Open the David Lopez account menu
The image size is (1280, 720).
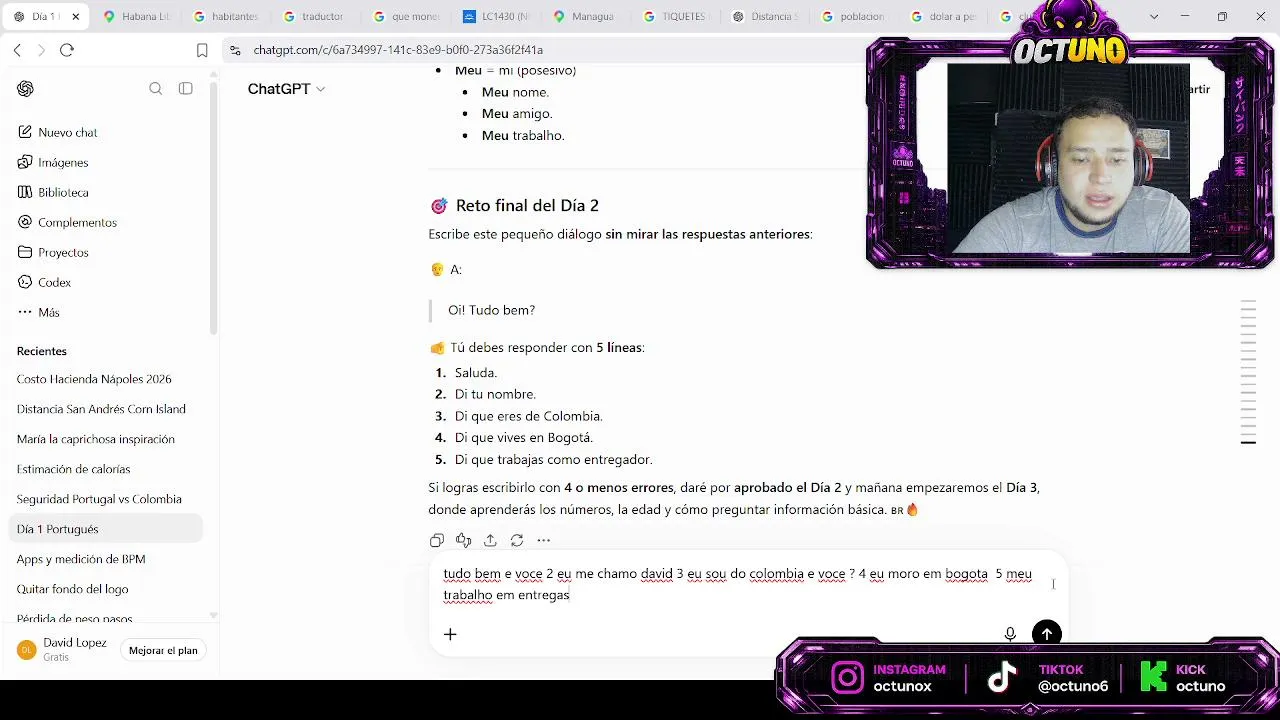(x=65, y=650)
